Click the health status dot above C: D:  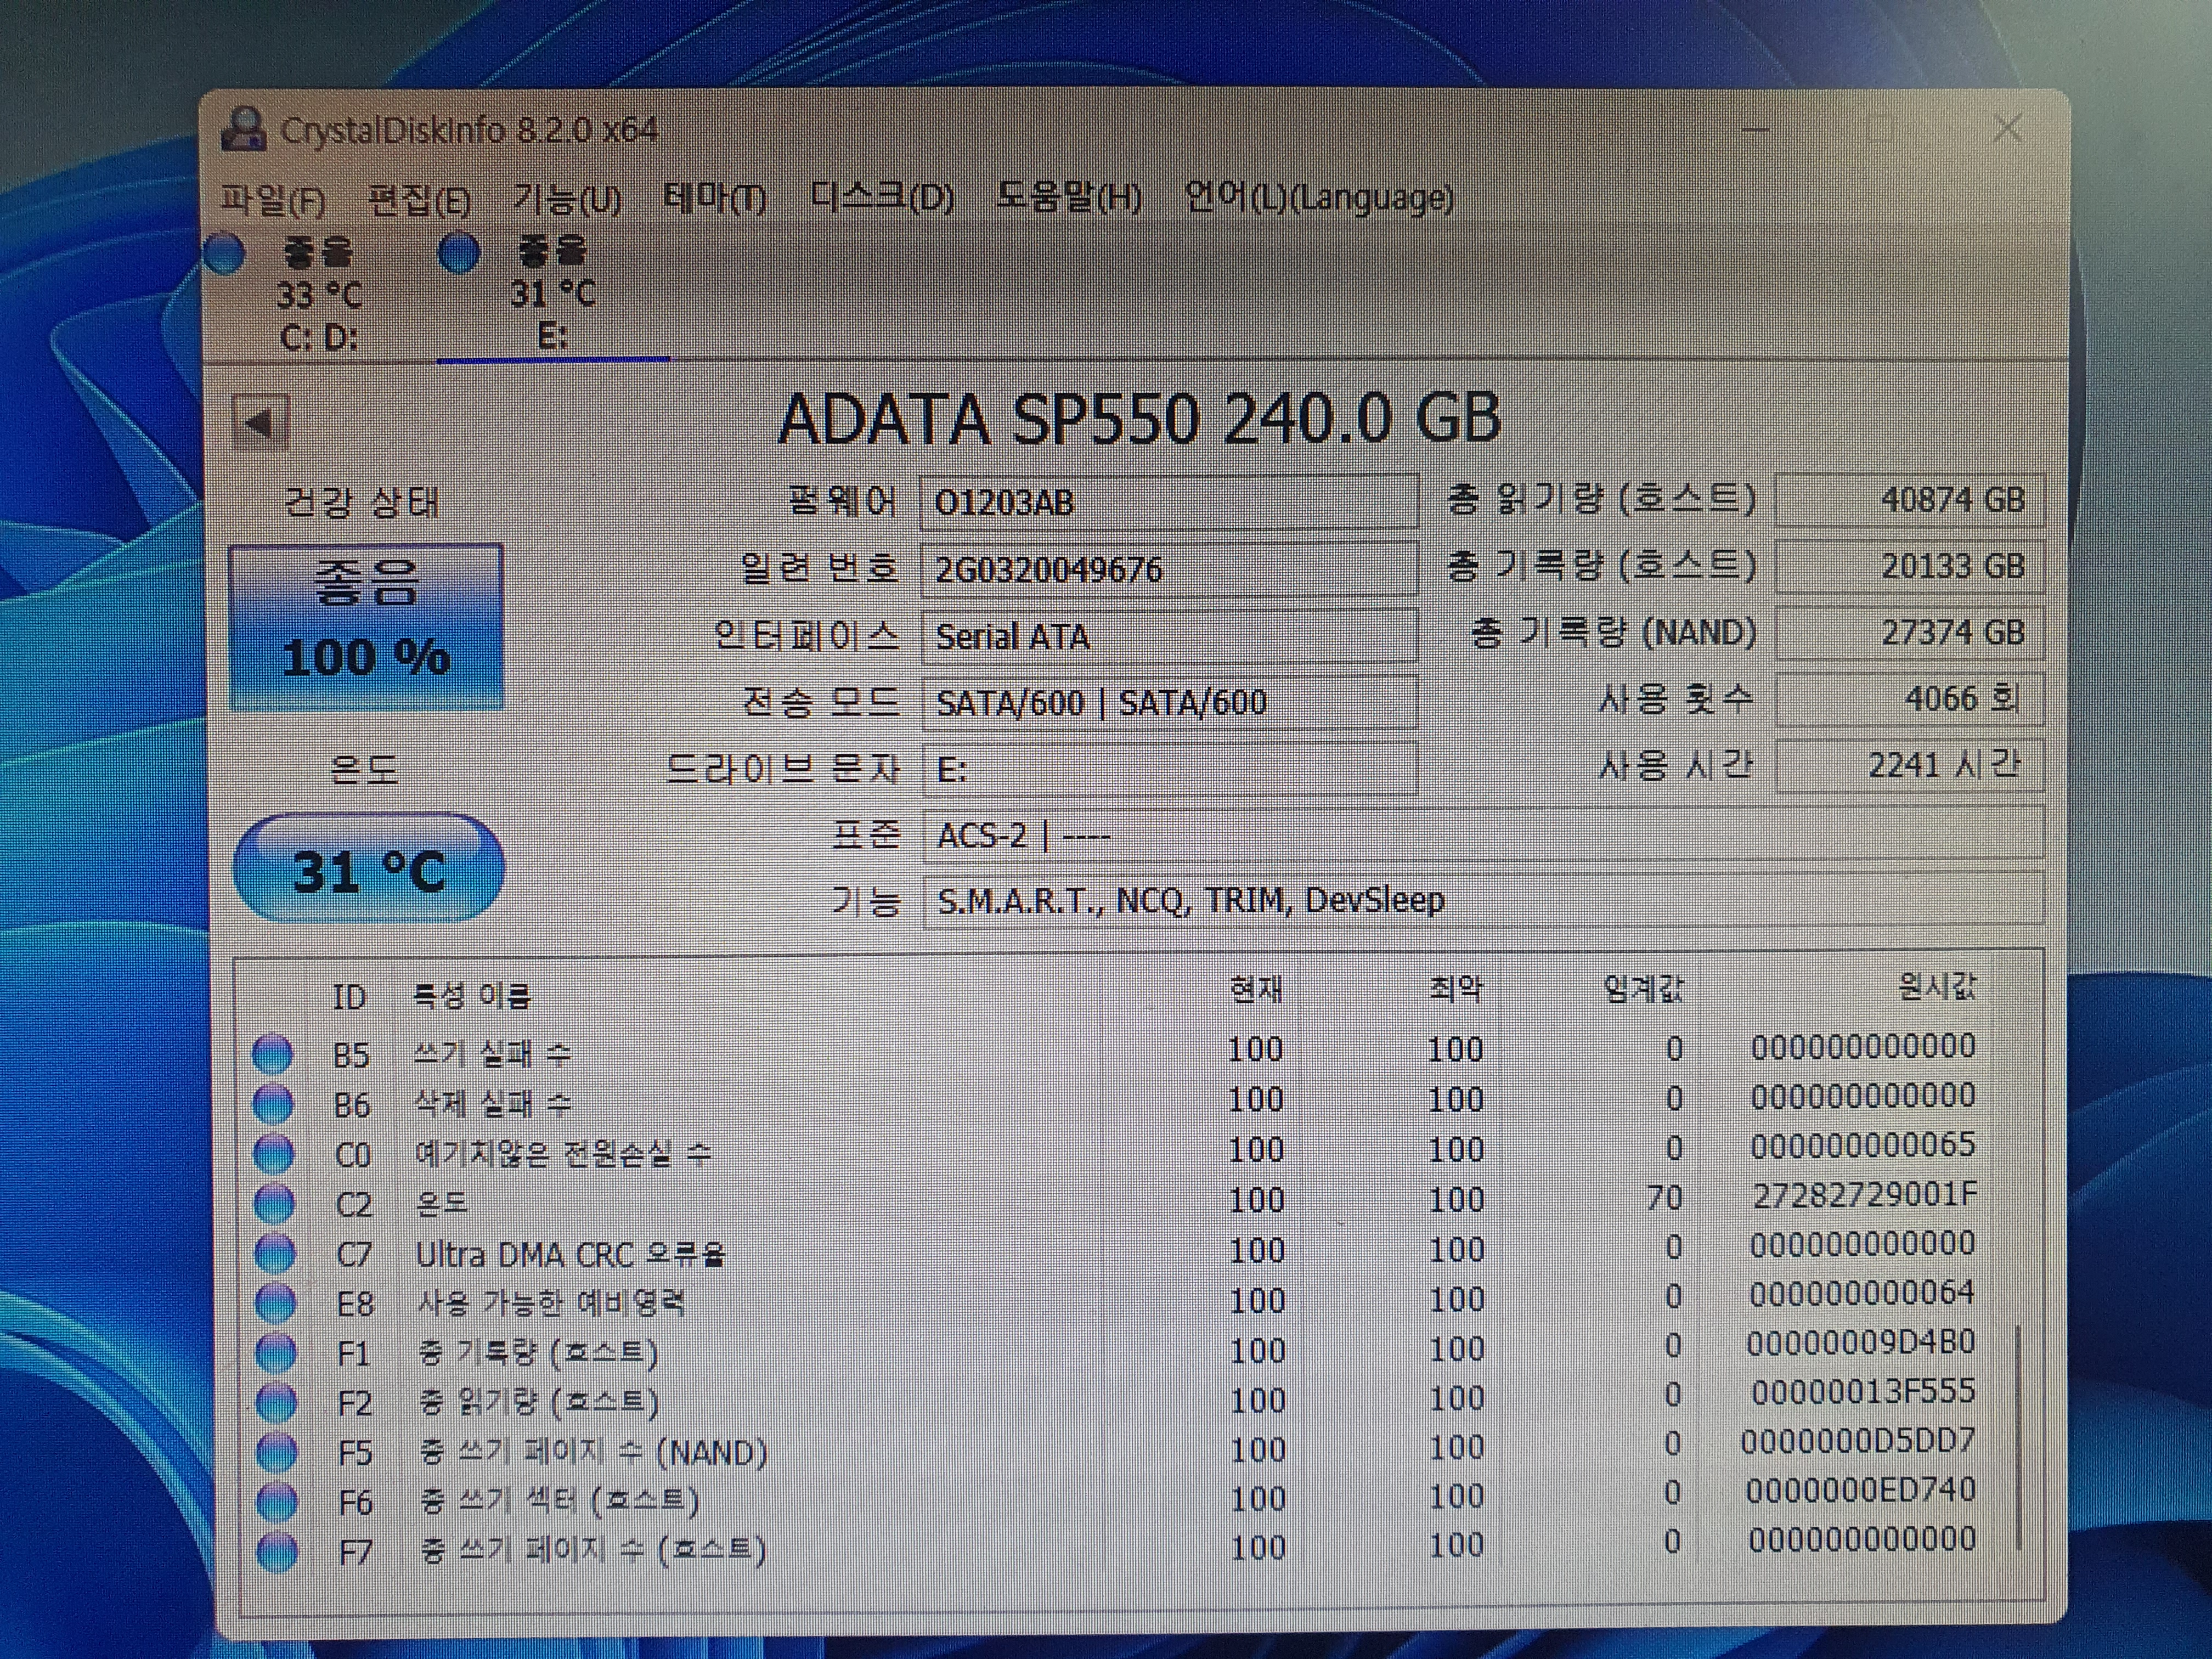225,254
